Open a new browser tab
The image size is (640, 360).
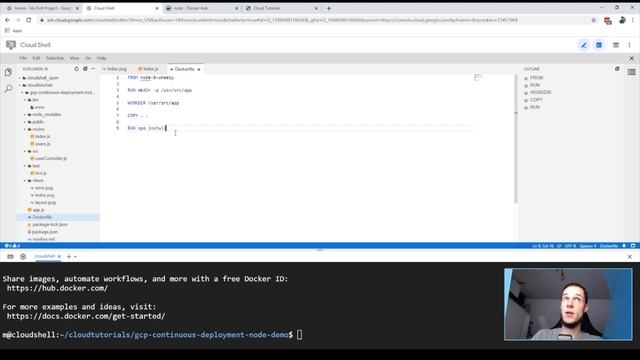329,8
